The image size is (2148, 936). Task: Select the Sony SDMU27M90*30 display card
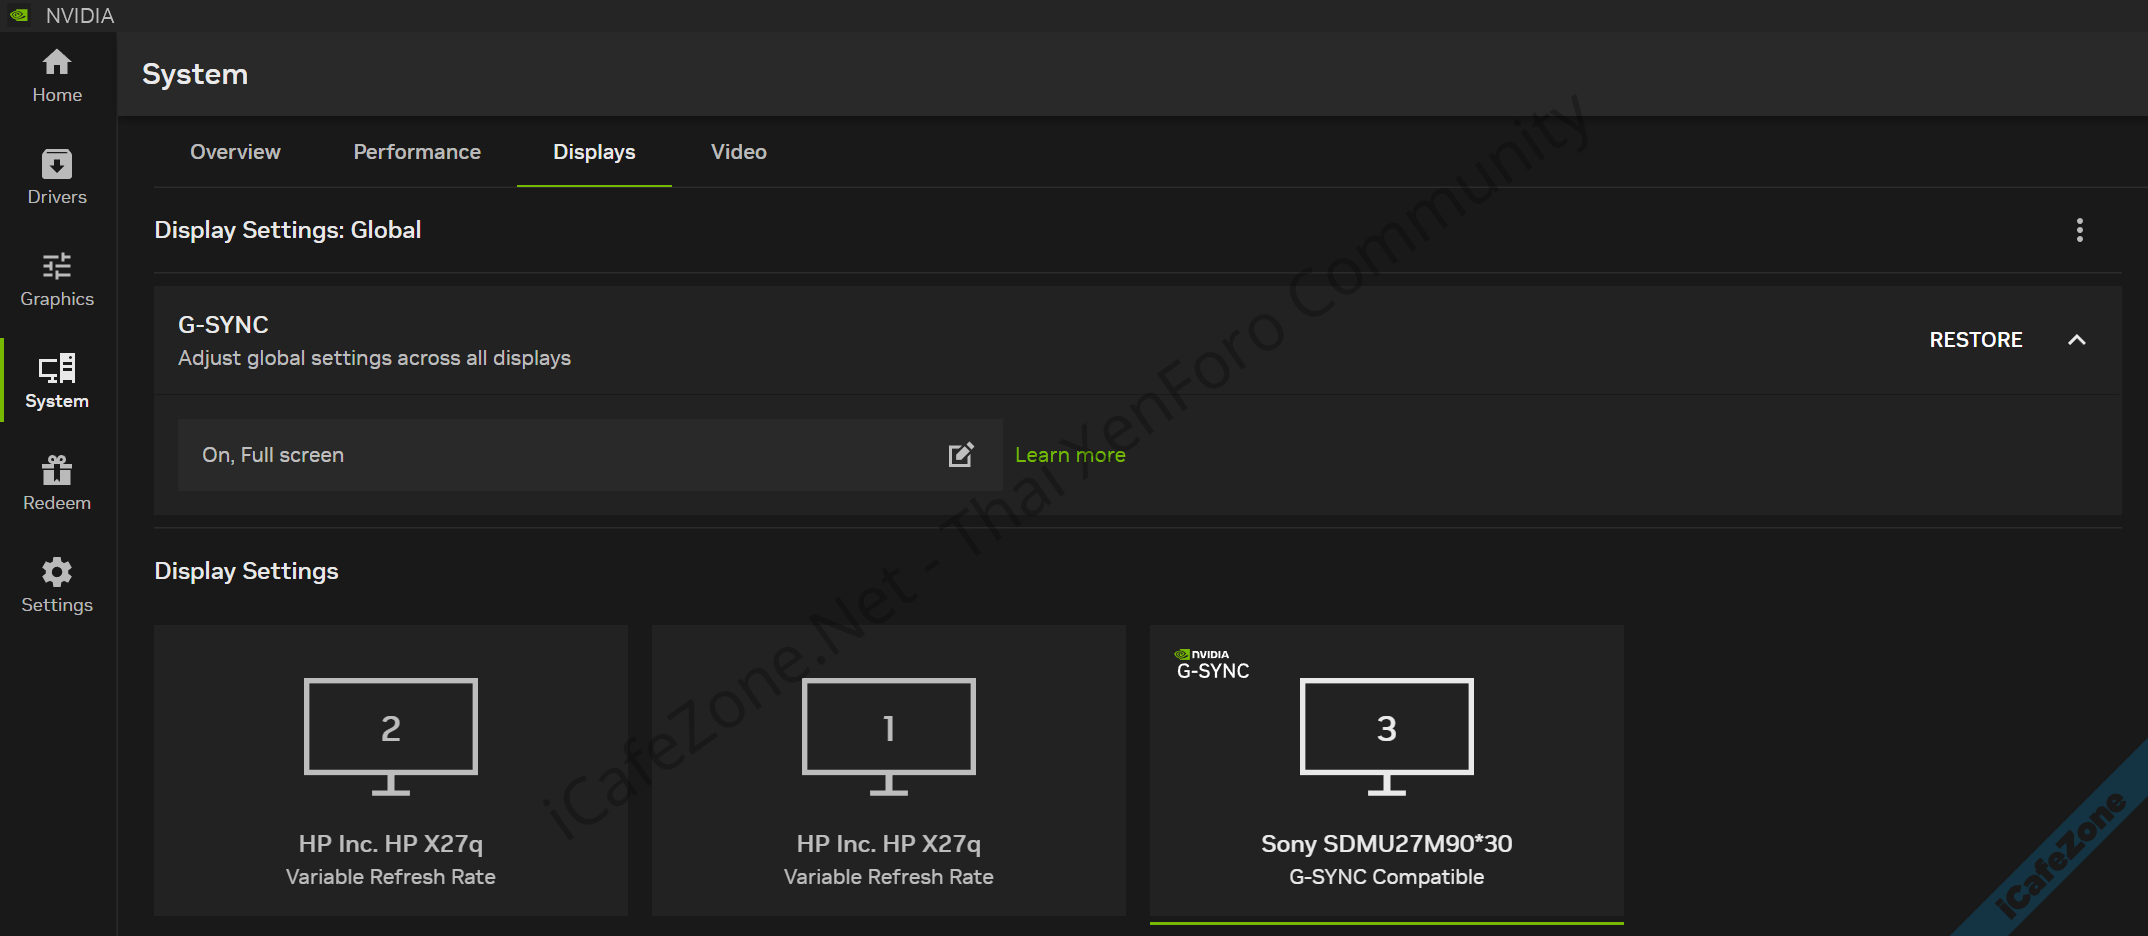coord(1386,770)
